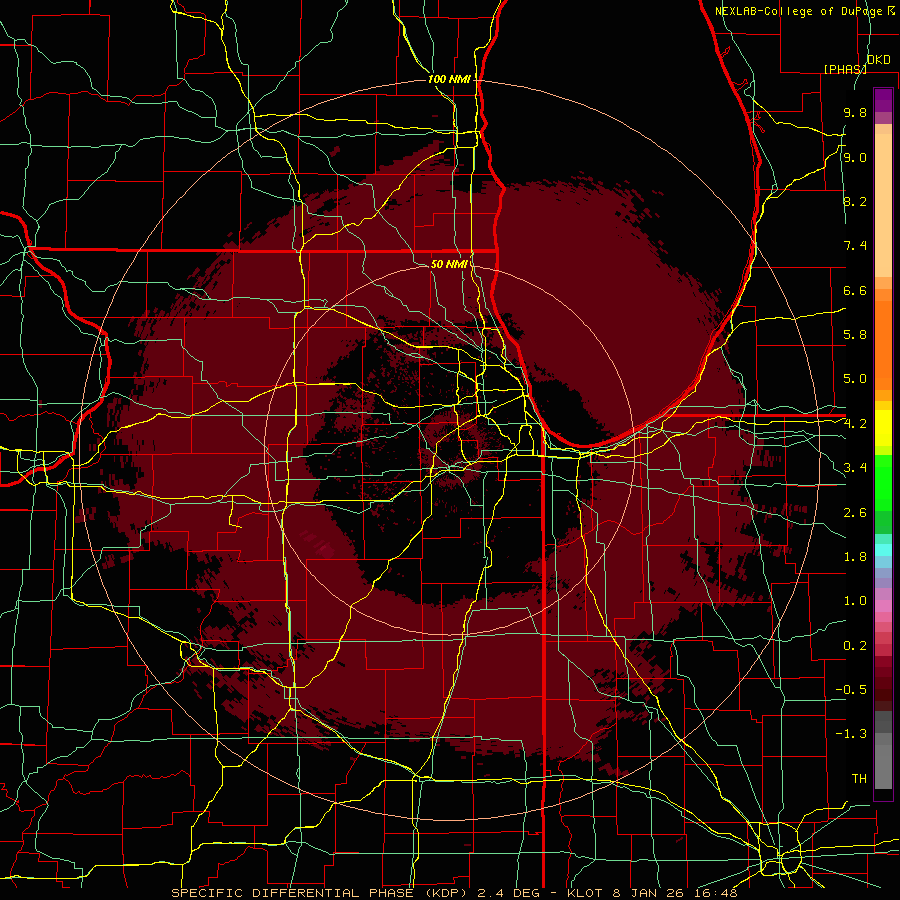Click the Specific Differential Phase caption text

tap(454, 893)
